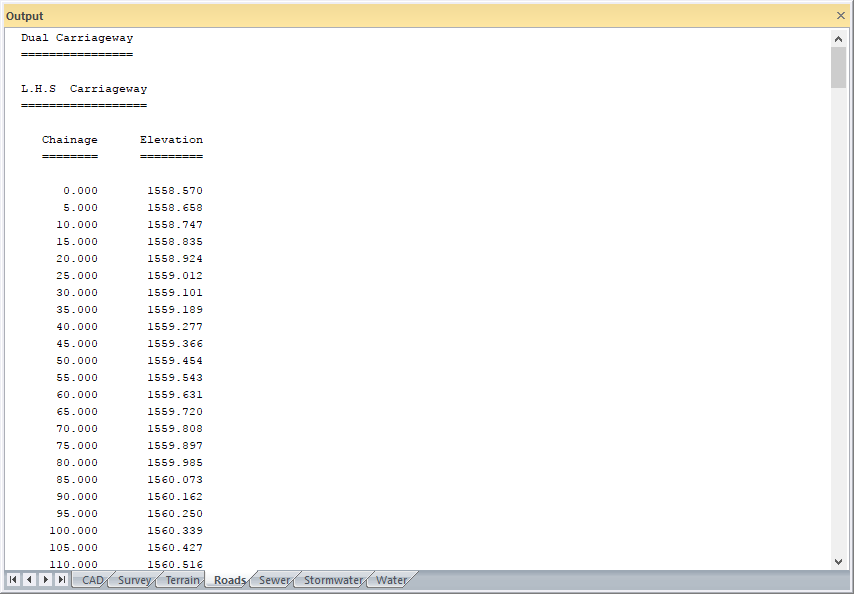Go to the previous output tab
This screenshot has width=854, height=594.
click(x=29, y=580)
